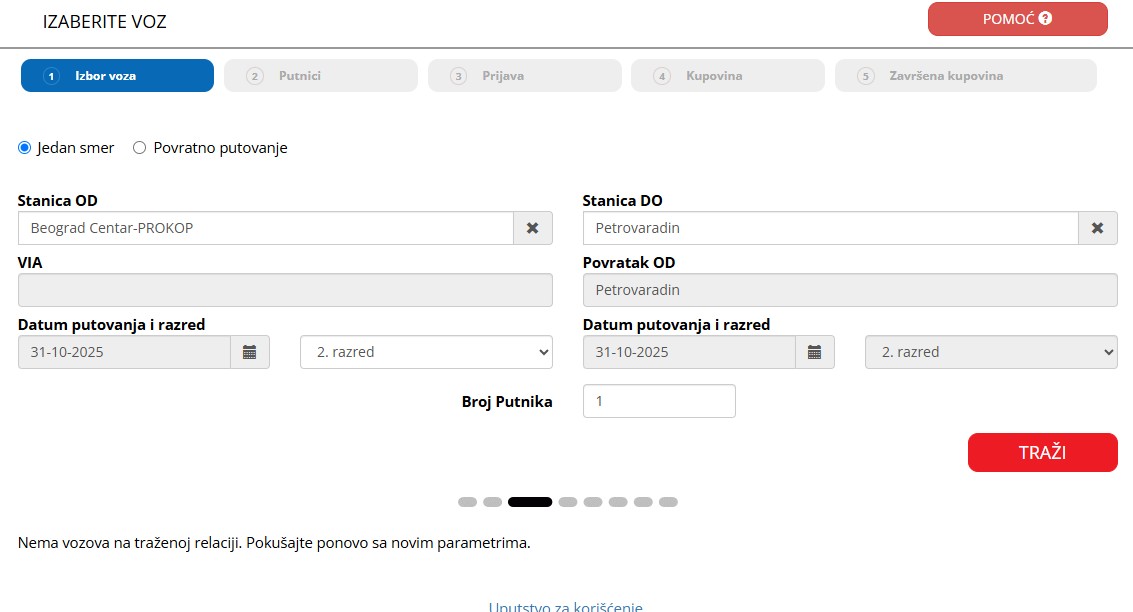Go to the Prijava step tab
Image resolution: width=1133 pixels, height=612 pixels.
coord(524,76)
